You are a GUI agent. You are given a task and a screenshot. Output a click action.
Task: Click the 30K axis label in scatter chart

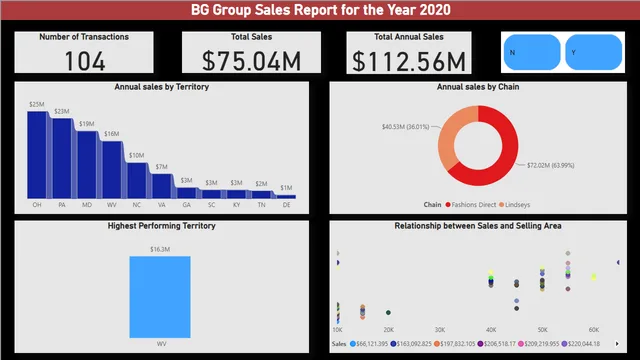(440, 329)
